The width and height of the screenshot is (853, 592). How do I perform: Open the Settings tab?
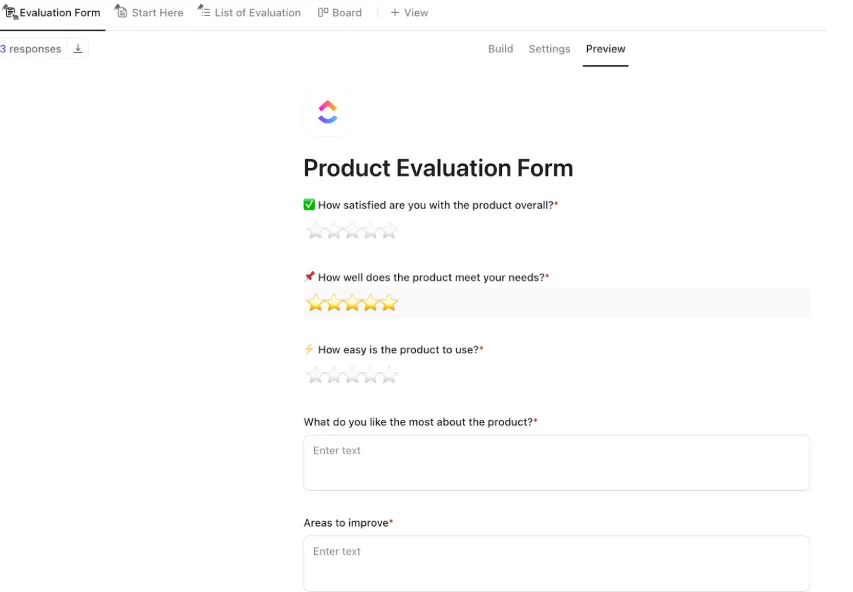[x=549, y=49]
